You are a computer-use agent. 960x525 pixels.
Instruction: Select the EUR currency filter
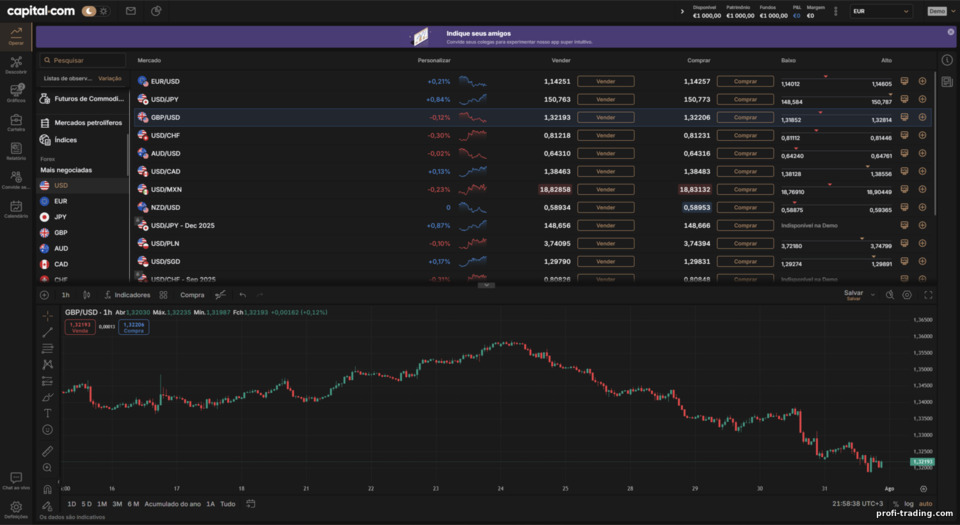tap(61, 201)
